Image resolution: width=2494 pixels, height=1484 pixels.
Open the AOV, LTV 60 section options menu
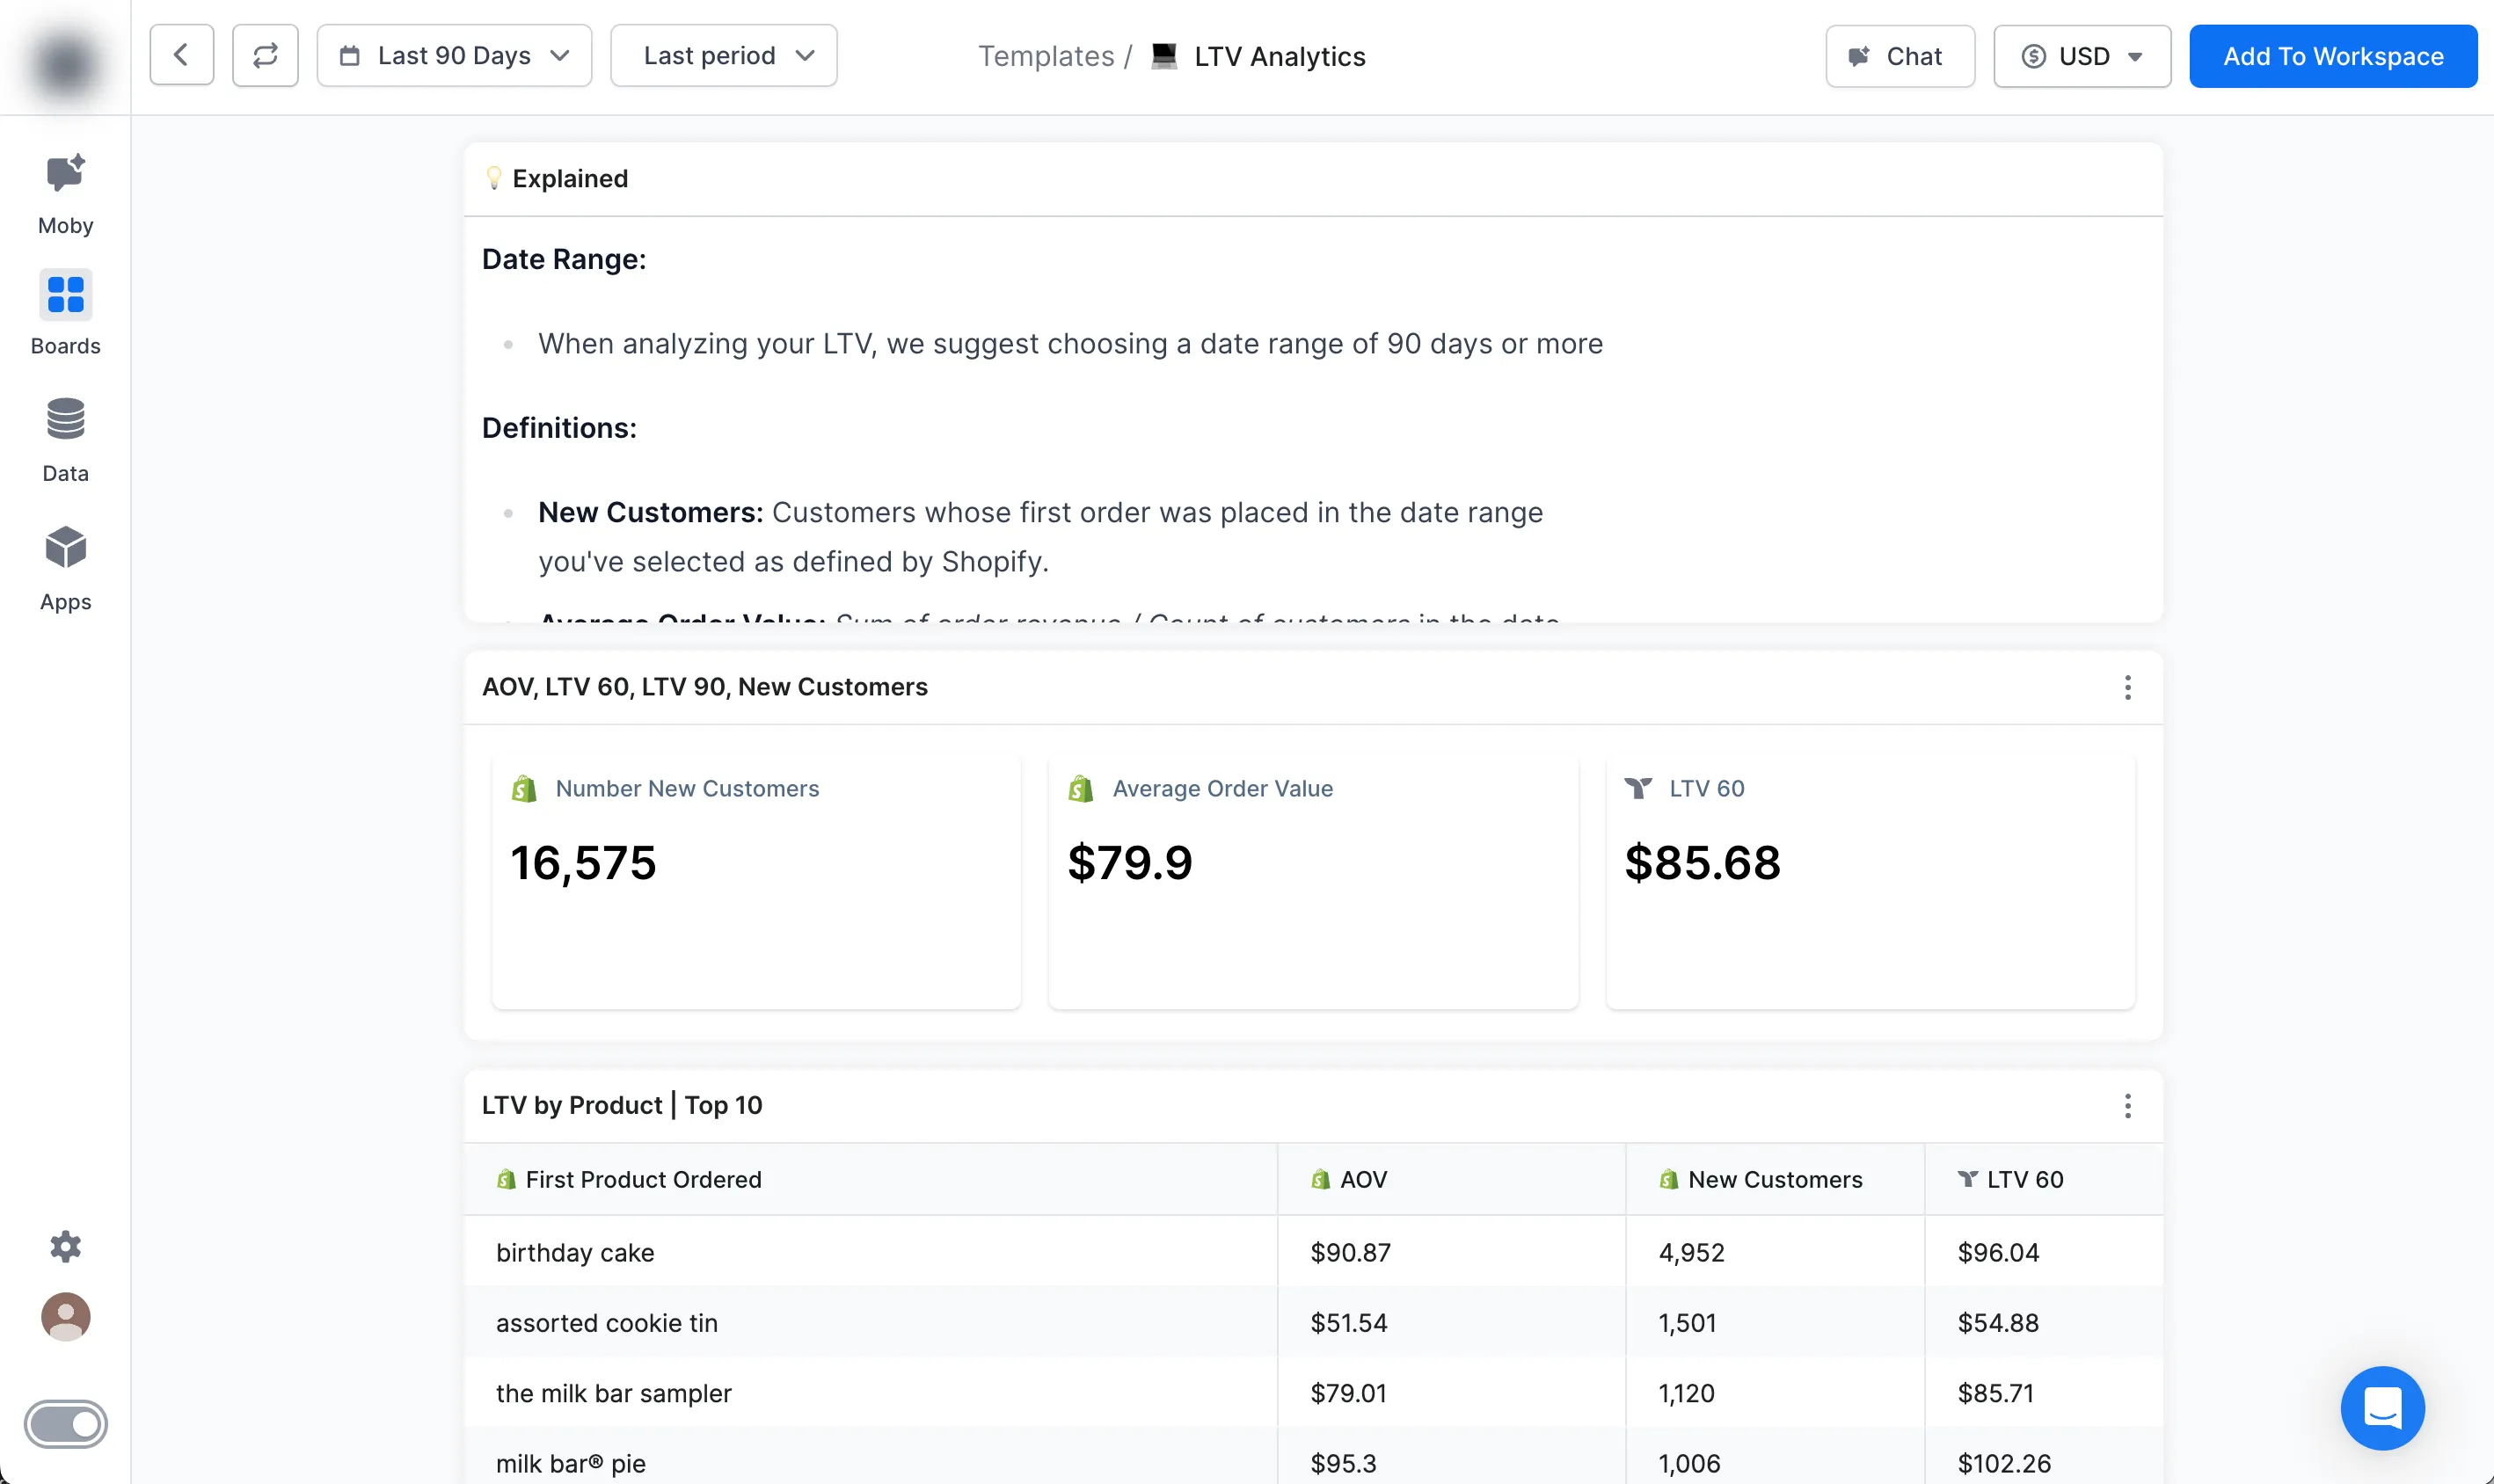pos(2127,687)
